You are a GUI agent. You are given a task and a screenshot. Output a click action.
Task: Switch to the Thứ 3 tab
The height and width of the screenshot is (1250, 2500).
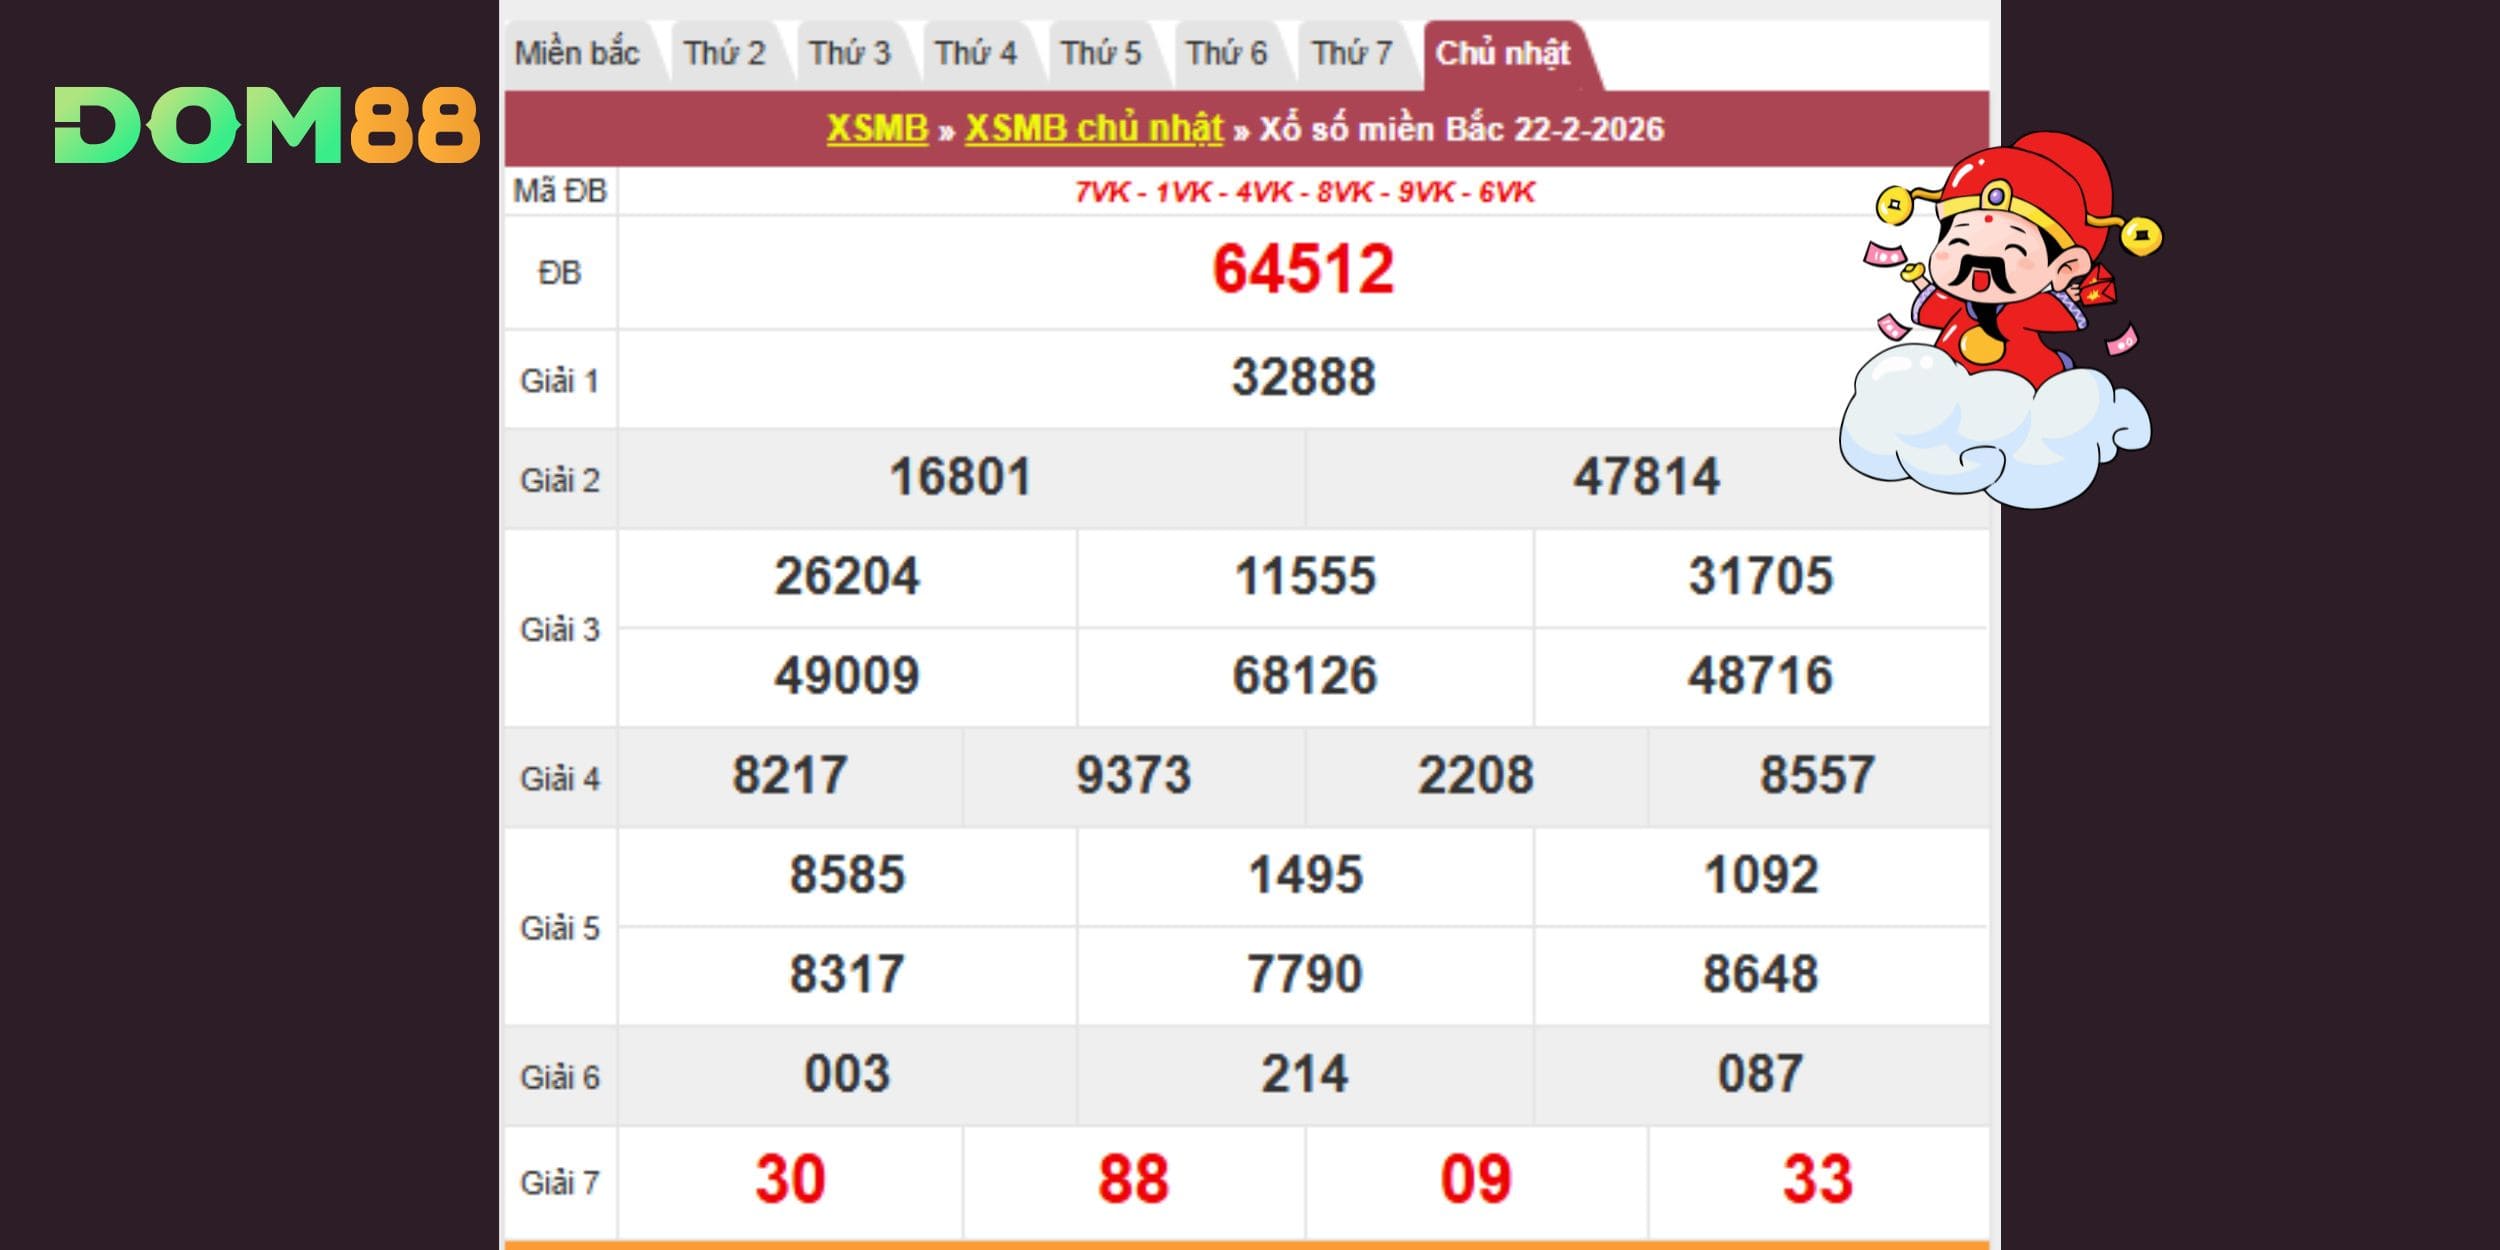[x=849, y=53]
